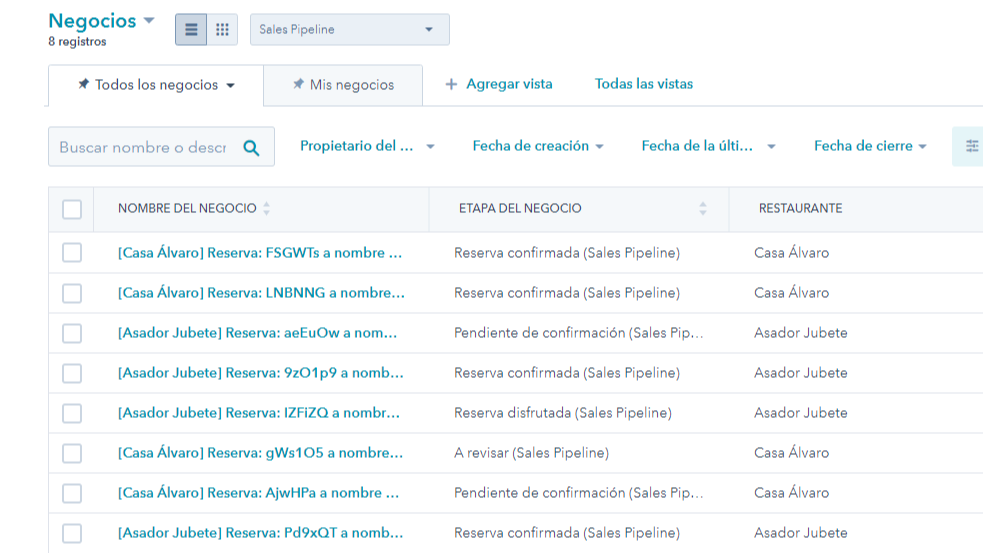Sort by Nombre del negocio arrows
983x553 pixels.
pos(266,209)
